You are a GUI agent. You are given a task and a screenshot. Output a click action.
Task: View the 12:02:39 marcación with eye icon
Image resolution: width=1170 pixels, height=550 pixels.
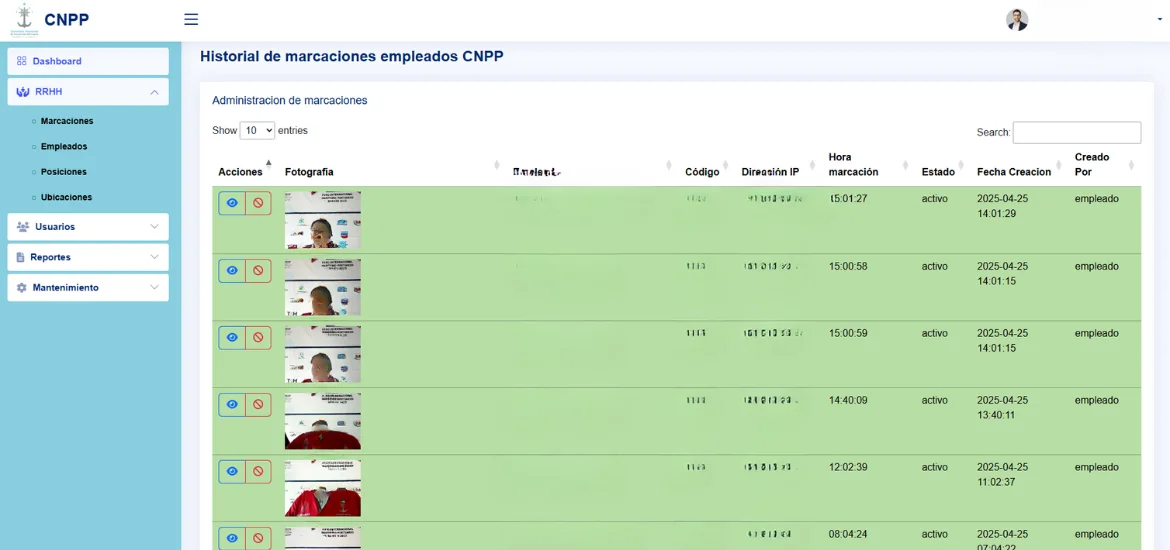[232, 472]
